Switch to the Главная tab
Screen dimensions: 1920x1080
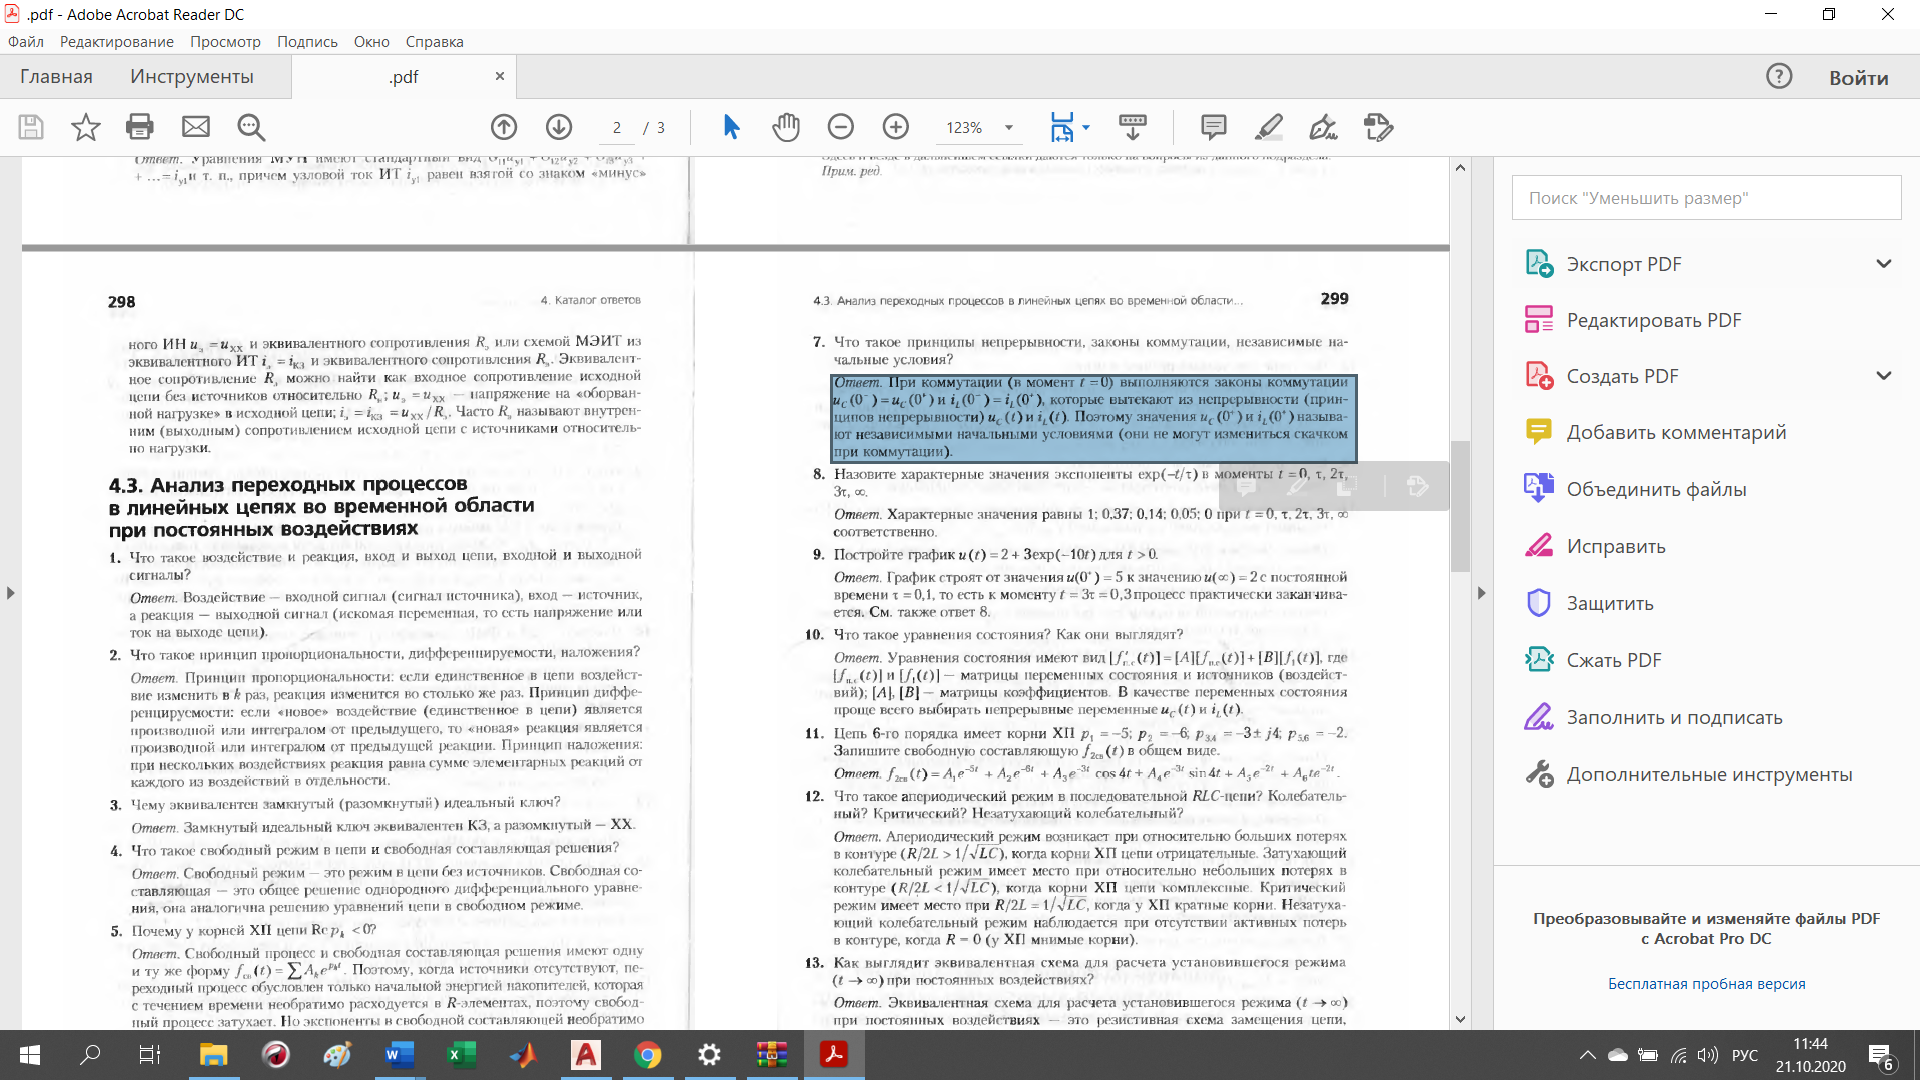56,77
